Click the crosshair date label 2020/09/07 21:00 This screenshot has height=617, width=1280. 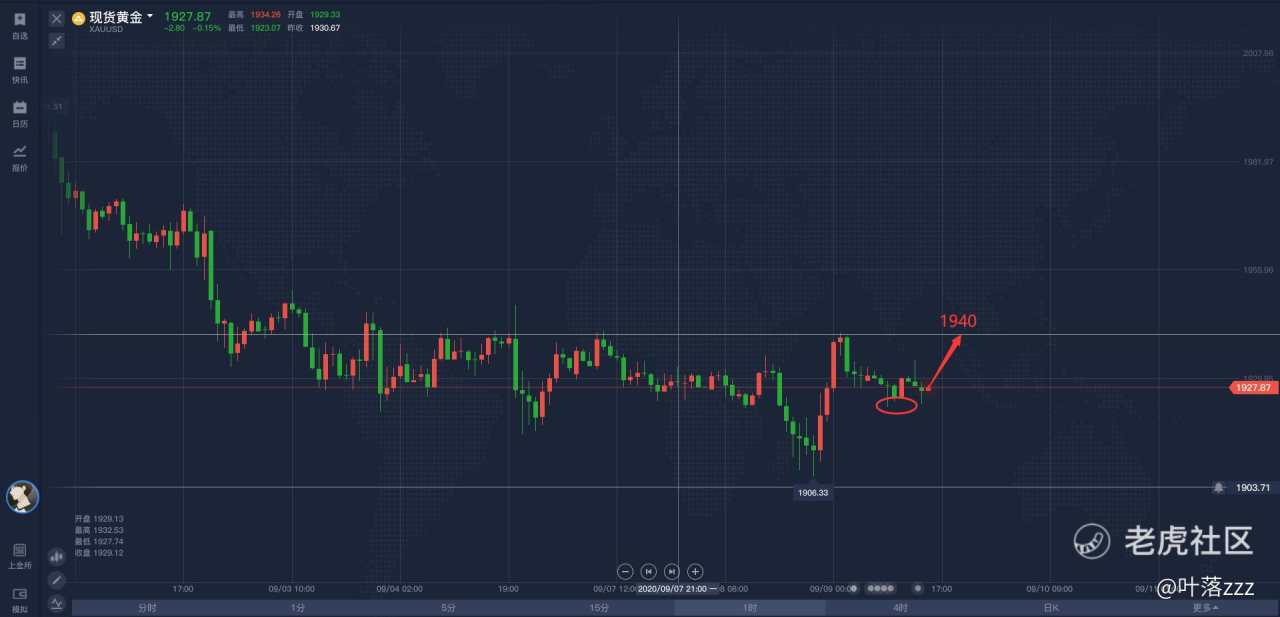coord(677,589)
